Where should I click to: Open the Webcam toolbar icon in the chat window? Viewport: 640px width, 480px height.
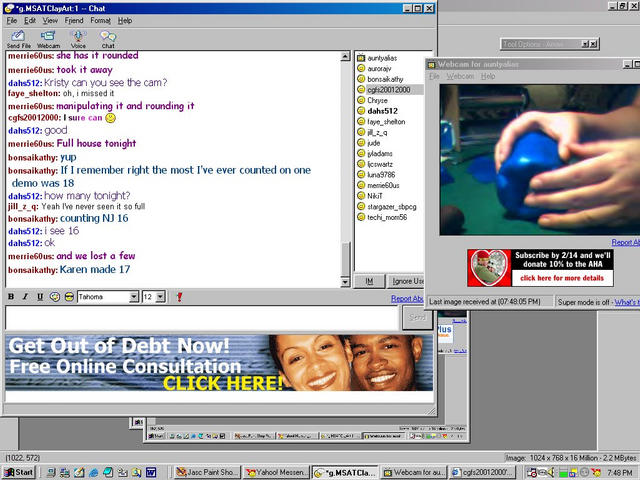coord(48,39)
